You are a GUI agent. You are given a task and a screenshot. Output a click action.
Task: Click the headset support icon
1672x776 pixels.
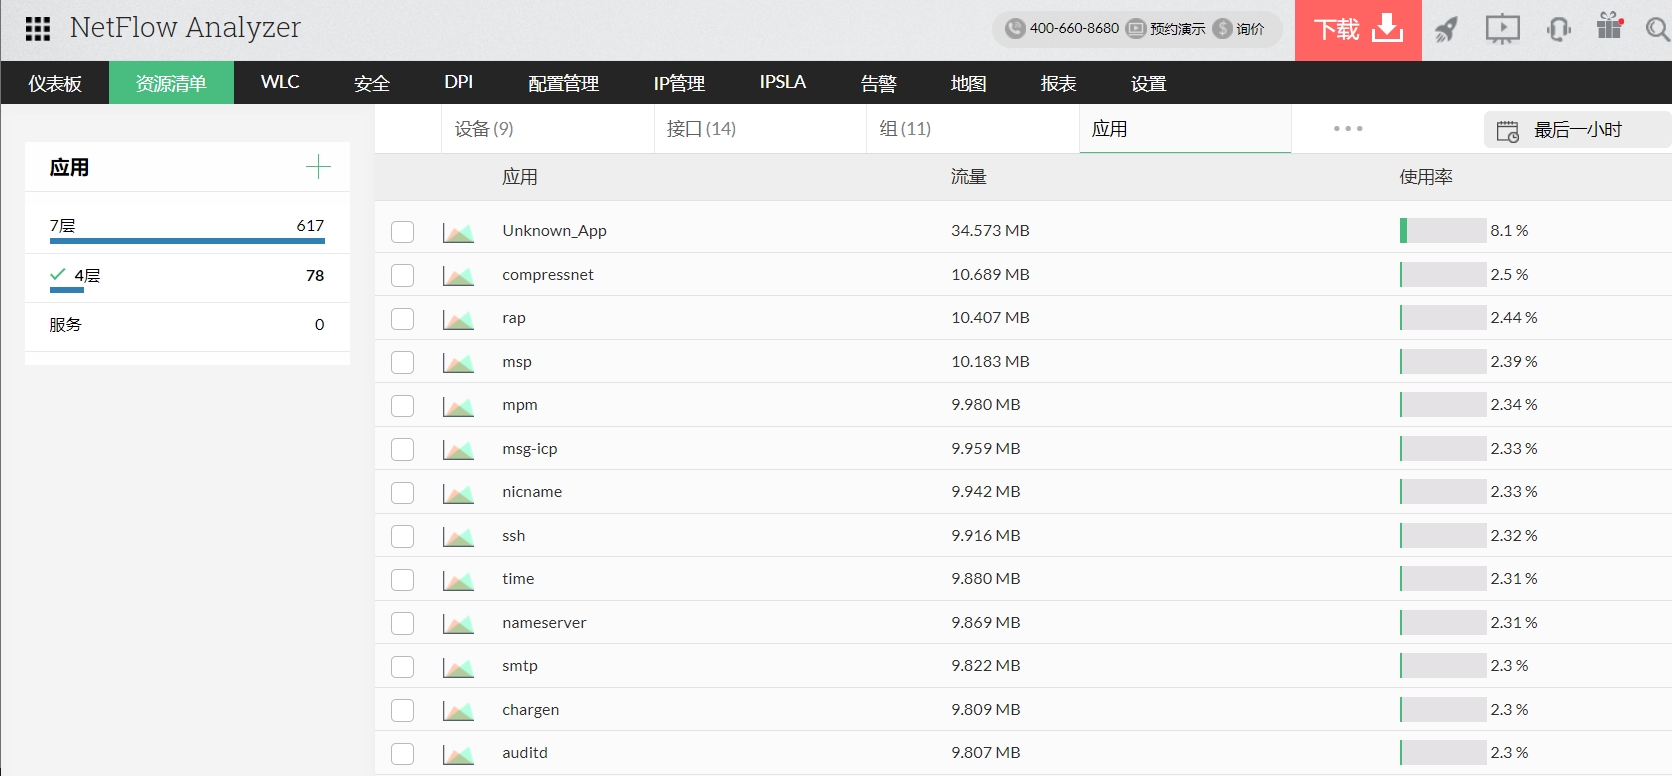pos(1558,29)
